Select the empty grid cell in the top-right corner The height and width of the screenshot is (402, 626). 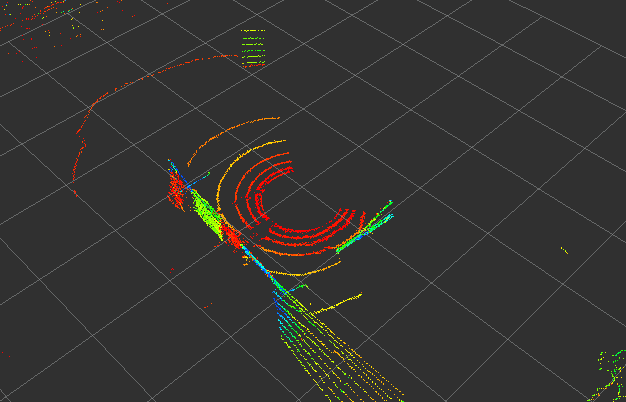[x=560, y=25]
